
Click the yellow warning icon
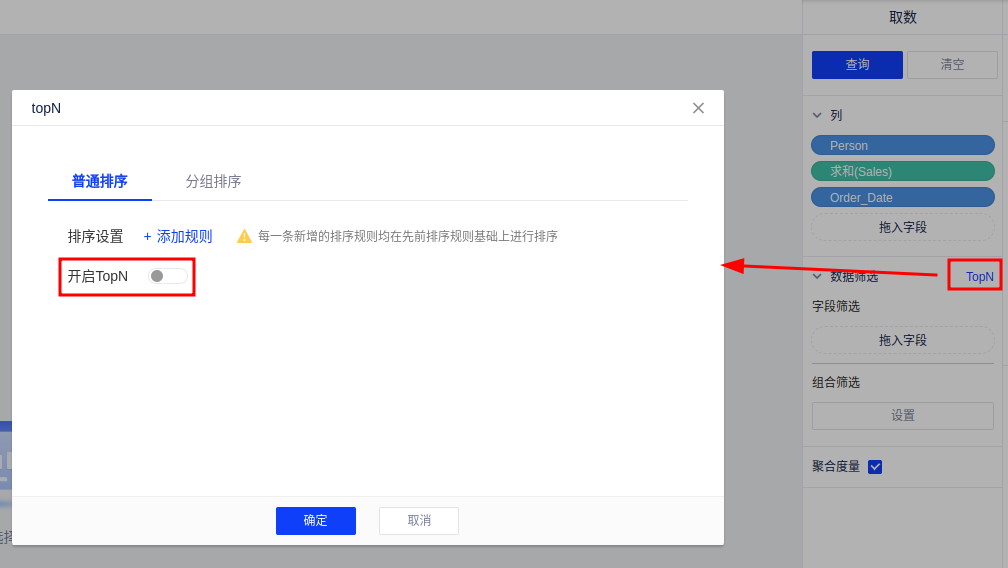point(244,237)
